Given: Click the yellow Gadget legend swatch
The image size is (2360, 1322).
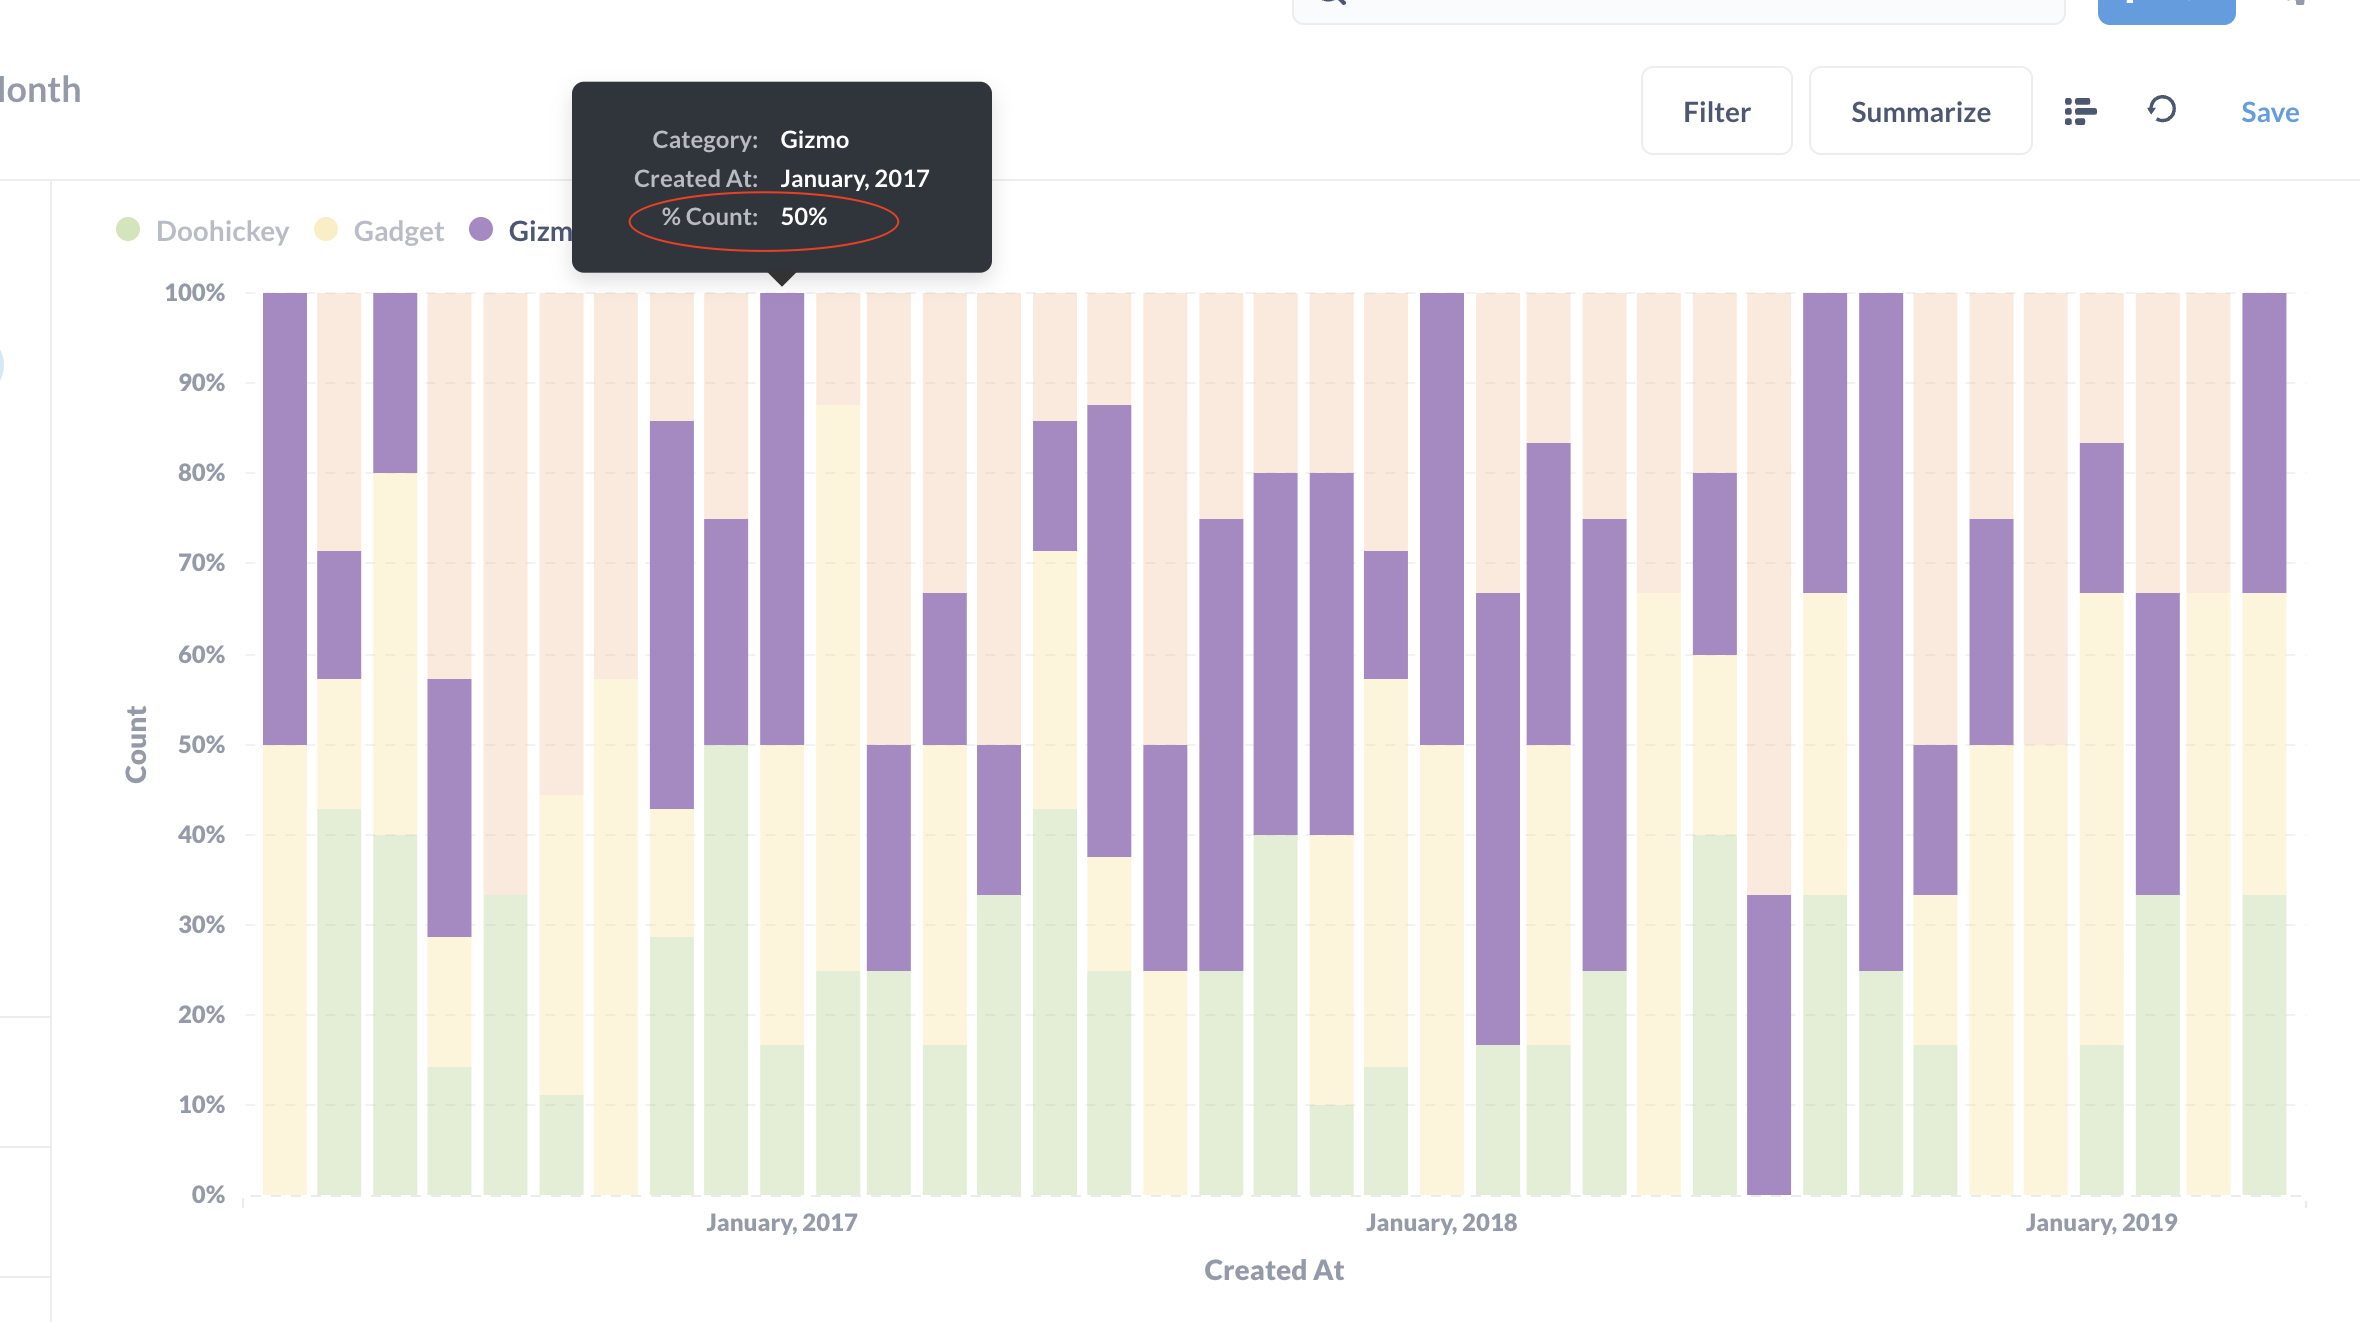Looking at the screenshot, I should (325, 229).
